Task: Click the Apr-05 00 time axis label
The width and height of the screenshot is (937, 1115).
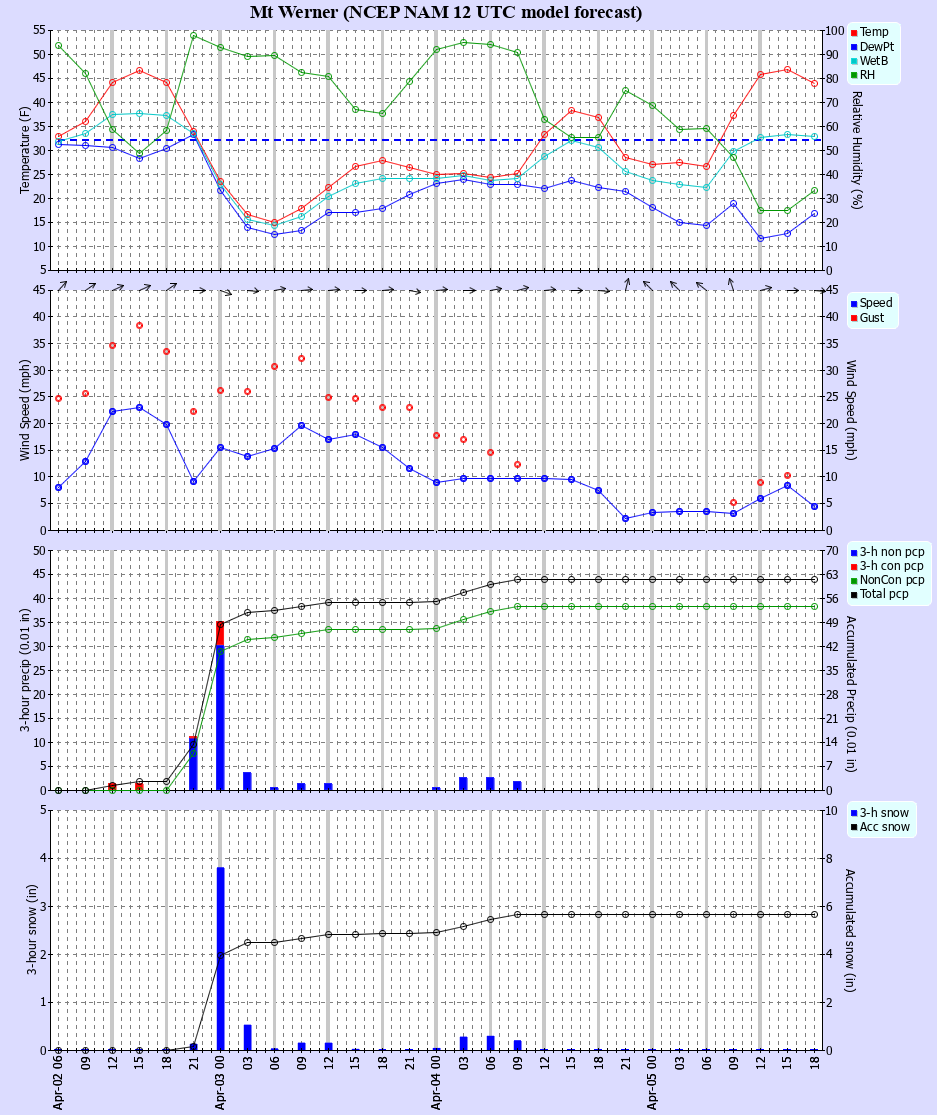Action: 652,1083
